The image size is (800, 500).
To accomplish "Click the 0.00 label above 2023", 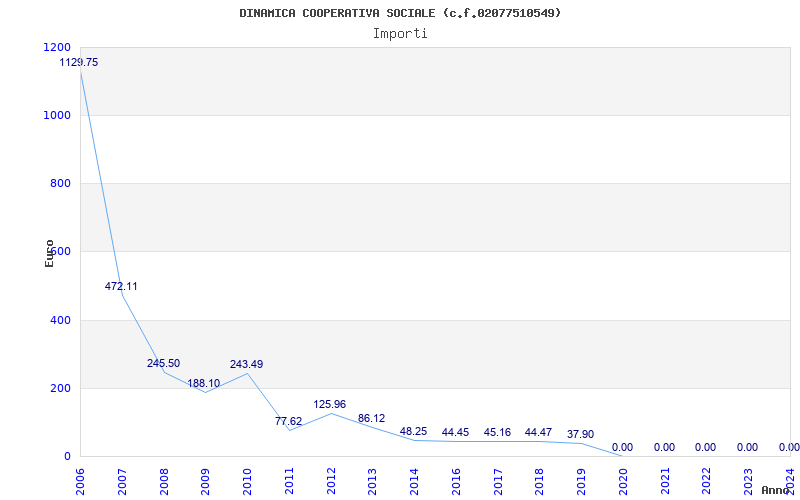I will click(x=747, y=447).
